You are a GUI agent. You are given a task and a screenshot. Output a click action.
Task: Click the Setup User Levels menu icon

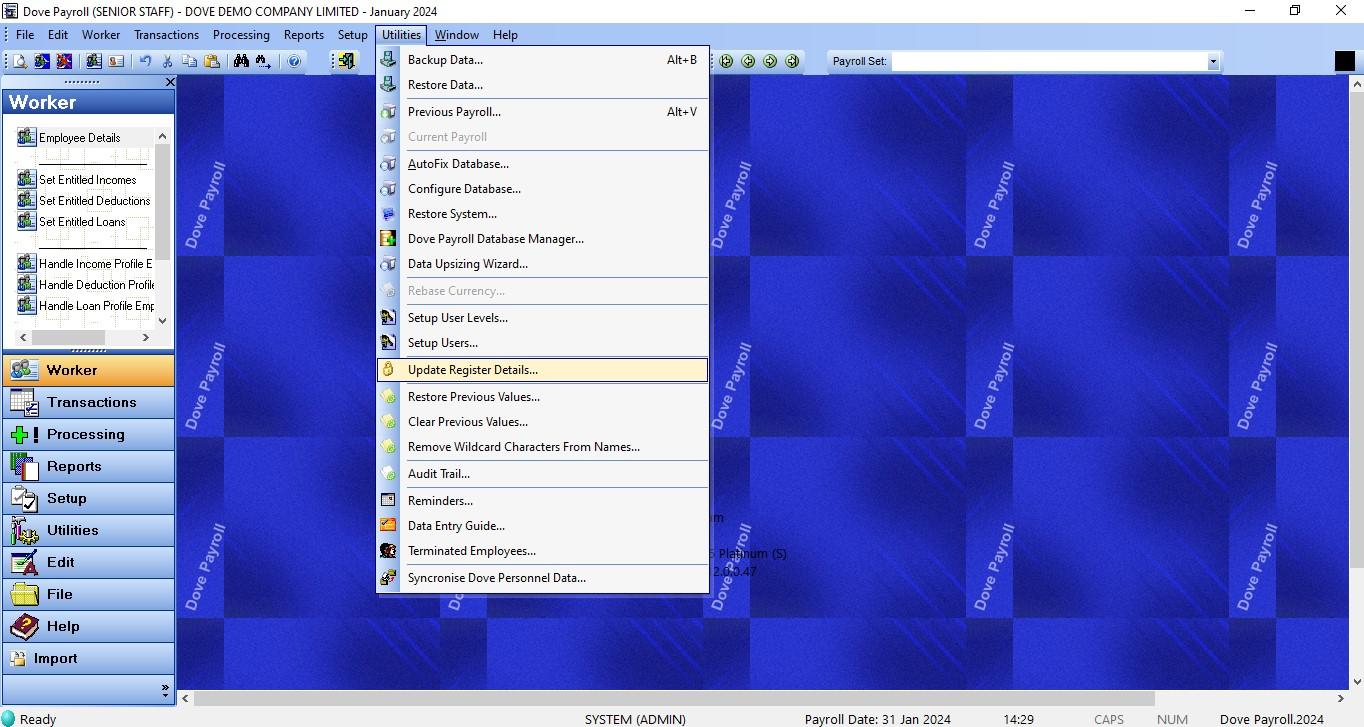[x=388, y=318]
